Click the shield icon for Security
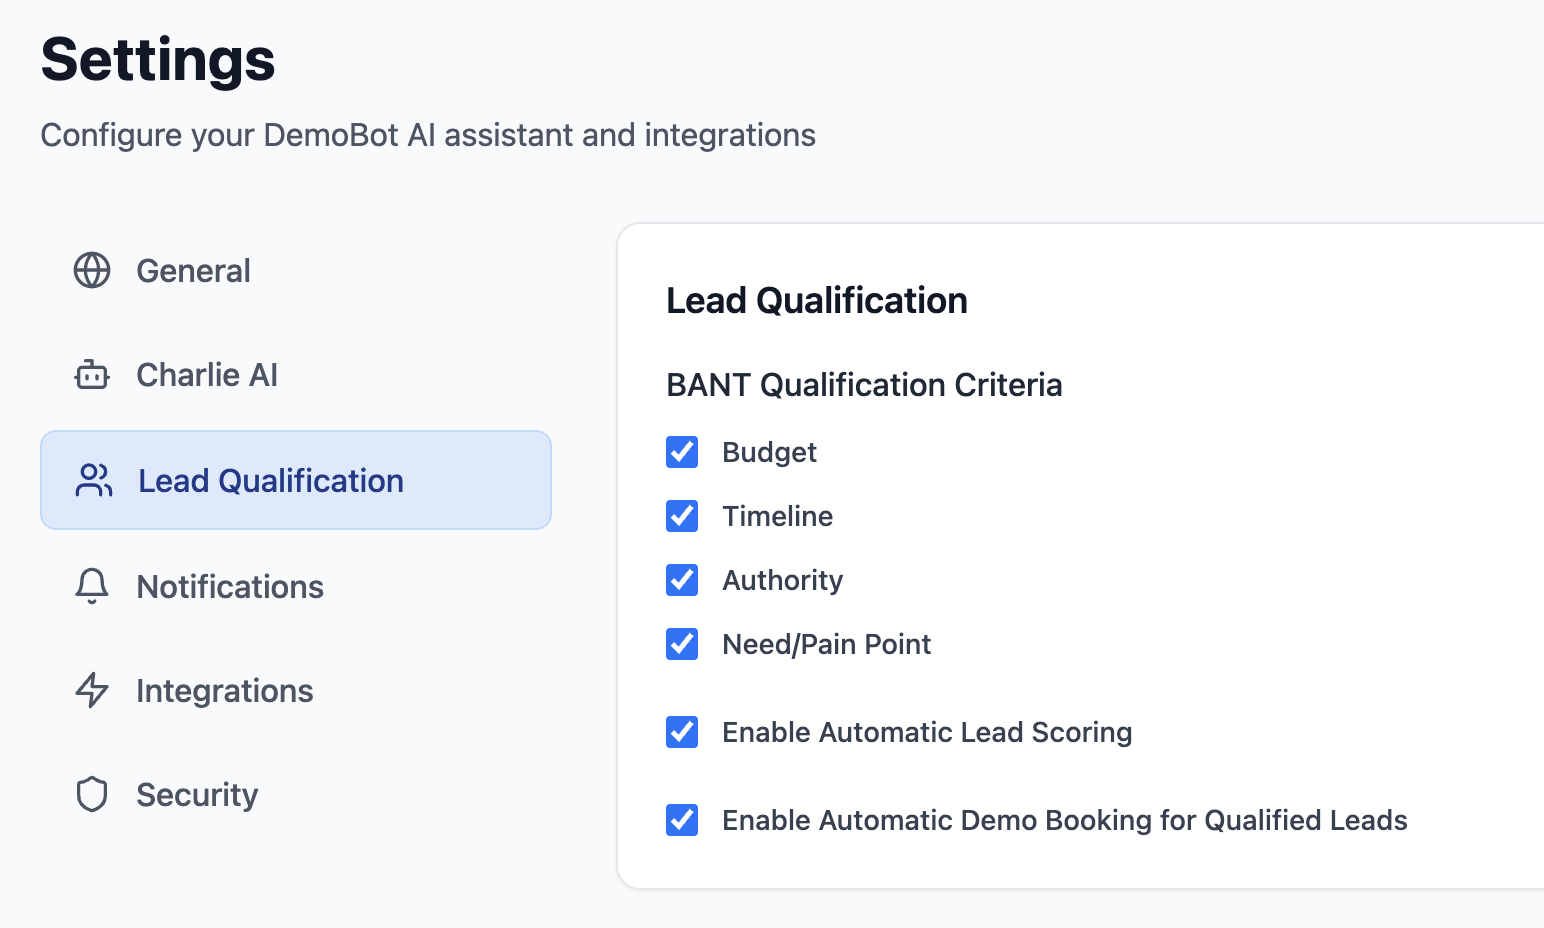 (x=92, y=794)
